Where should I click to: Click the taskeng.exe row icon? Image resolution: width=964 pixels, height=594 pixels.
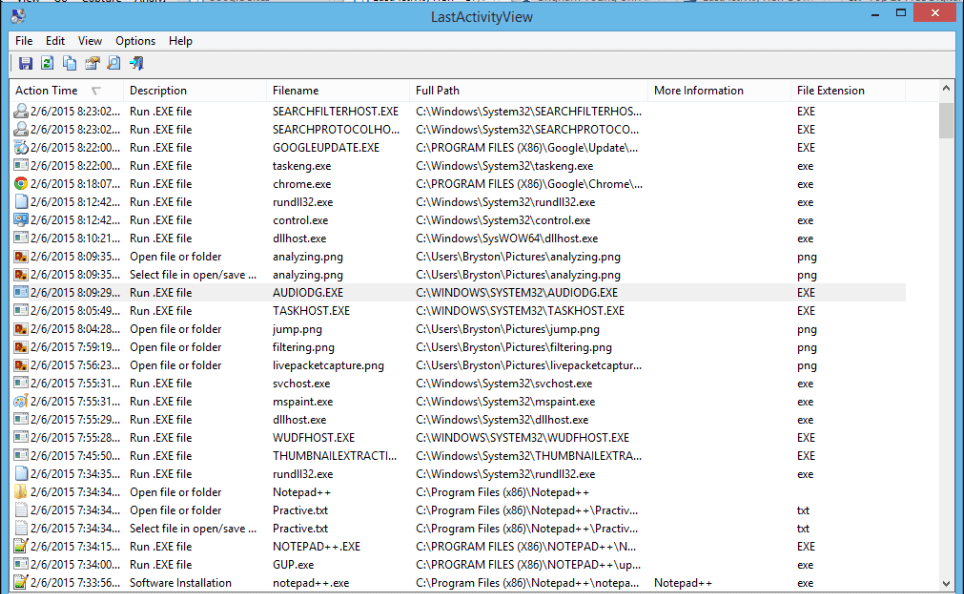(x=21, y=165)
